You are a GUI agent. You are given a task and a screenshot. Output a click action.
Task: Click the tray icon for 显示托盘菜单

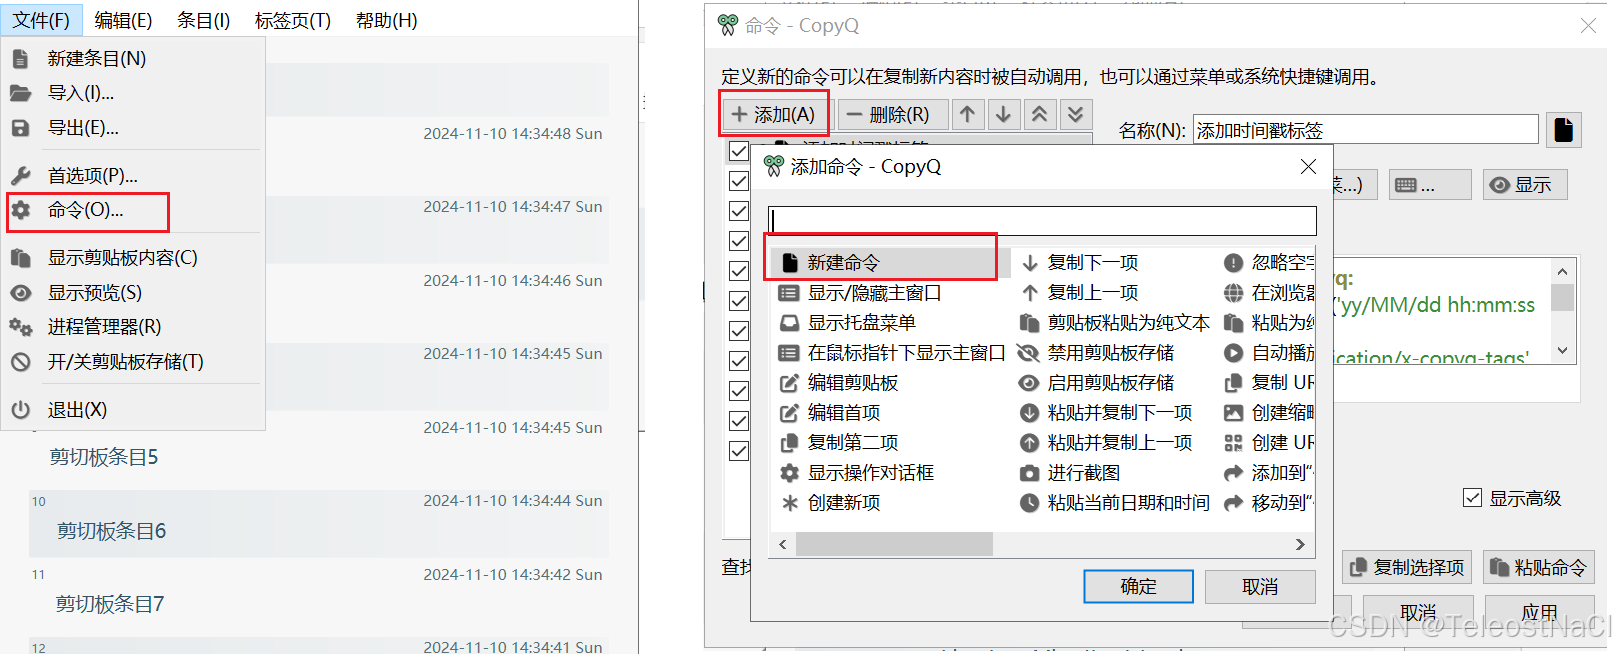click(x=789, y=323)
